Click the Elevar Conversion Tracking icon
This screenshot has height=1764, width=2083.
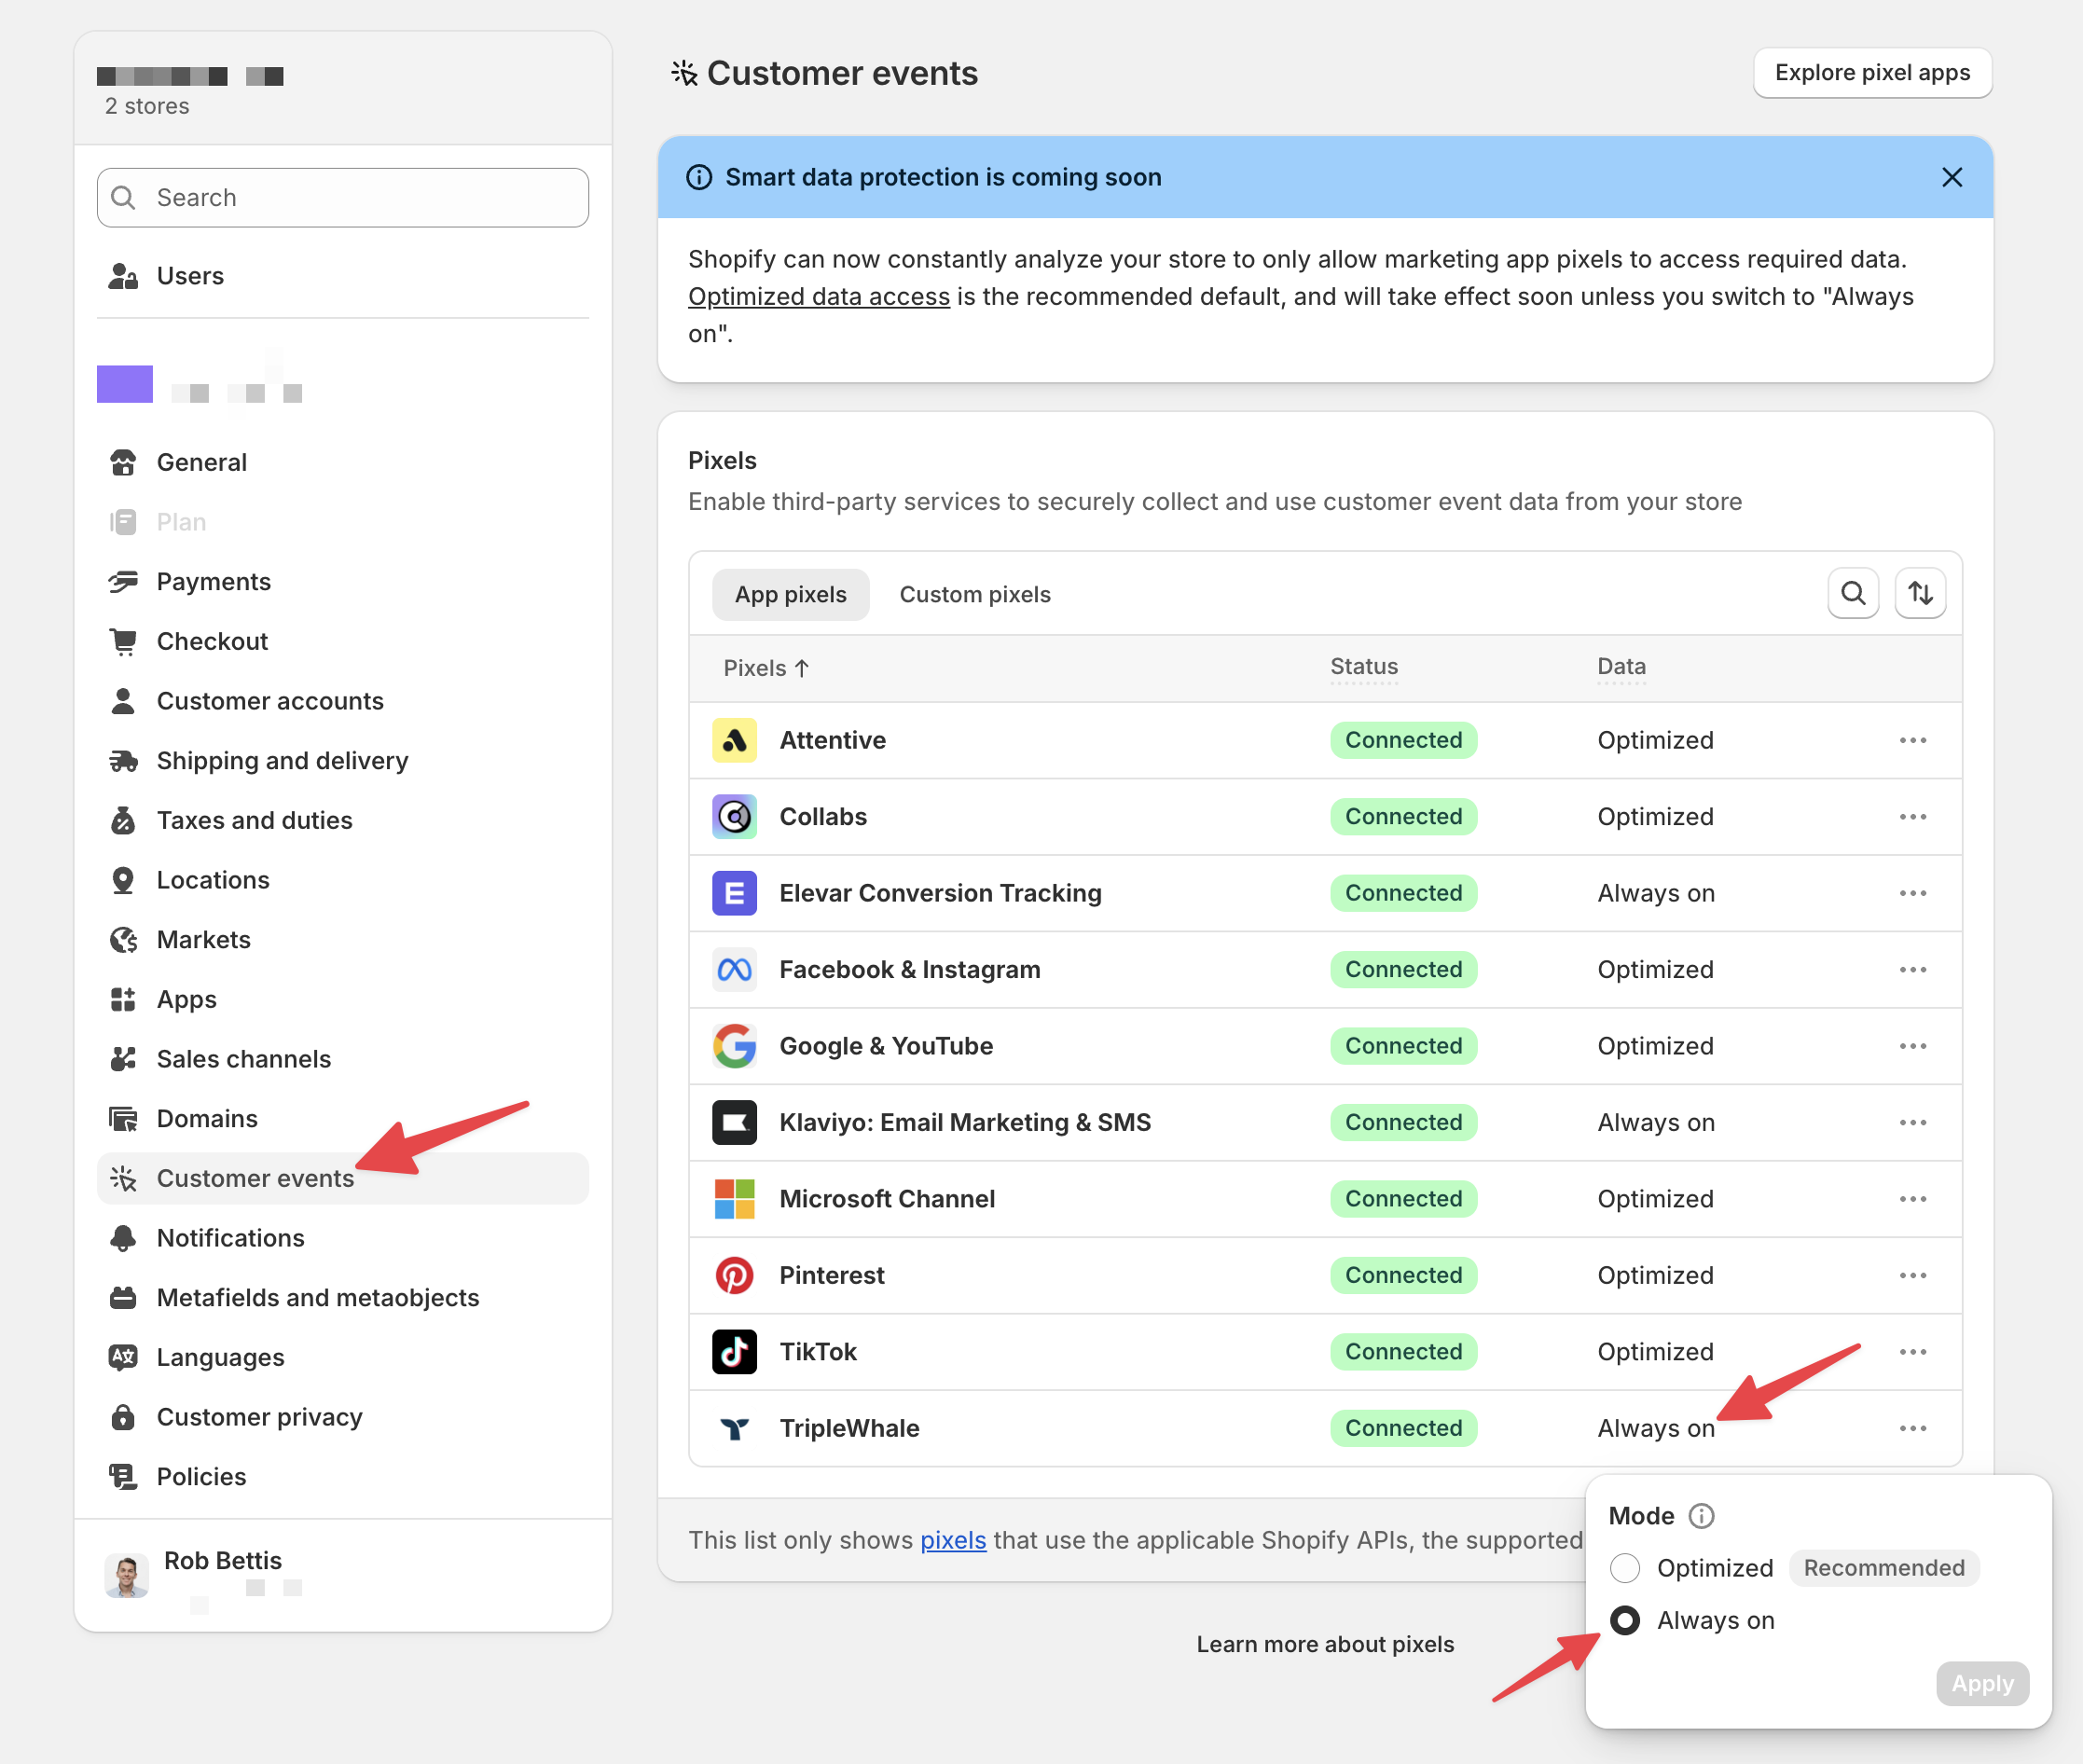[734, 893]
